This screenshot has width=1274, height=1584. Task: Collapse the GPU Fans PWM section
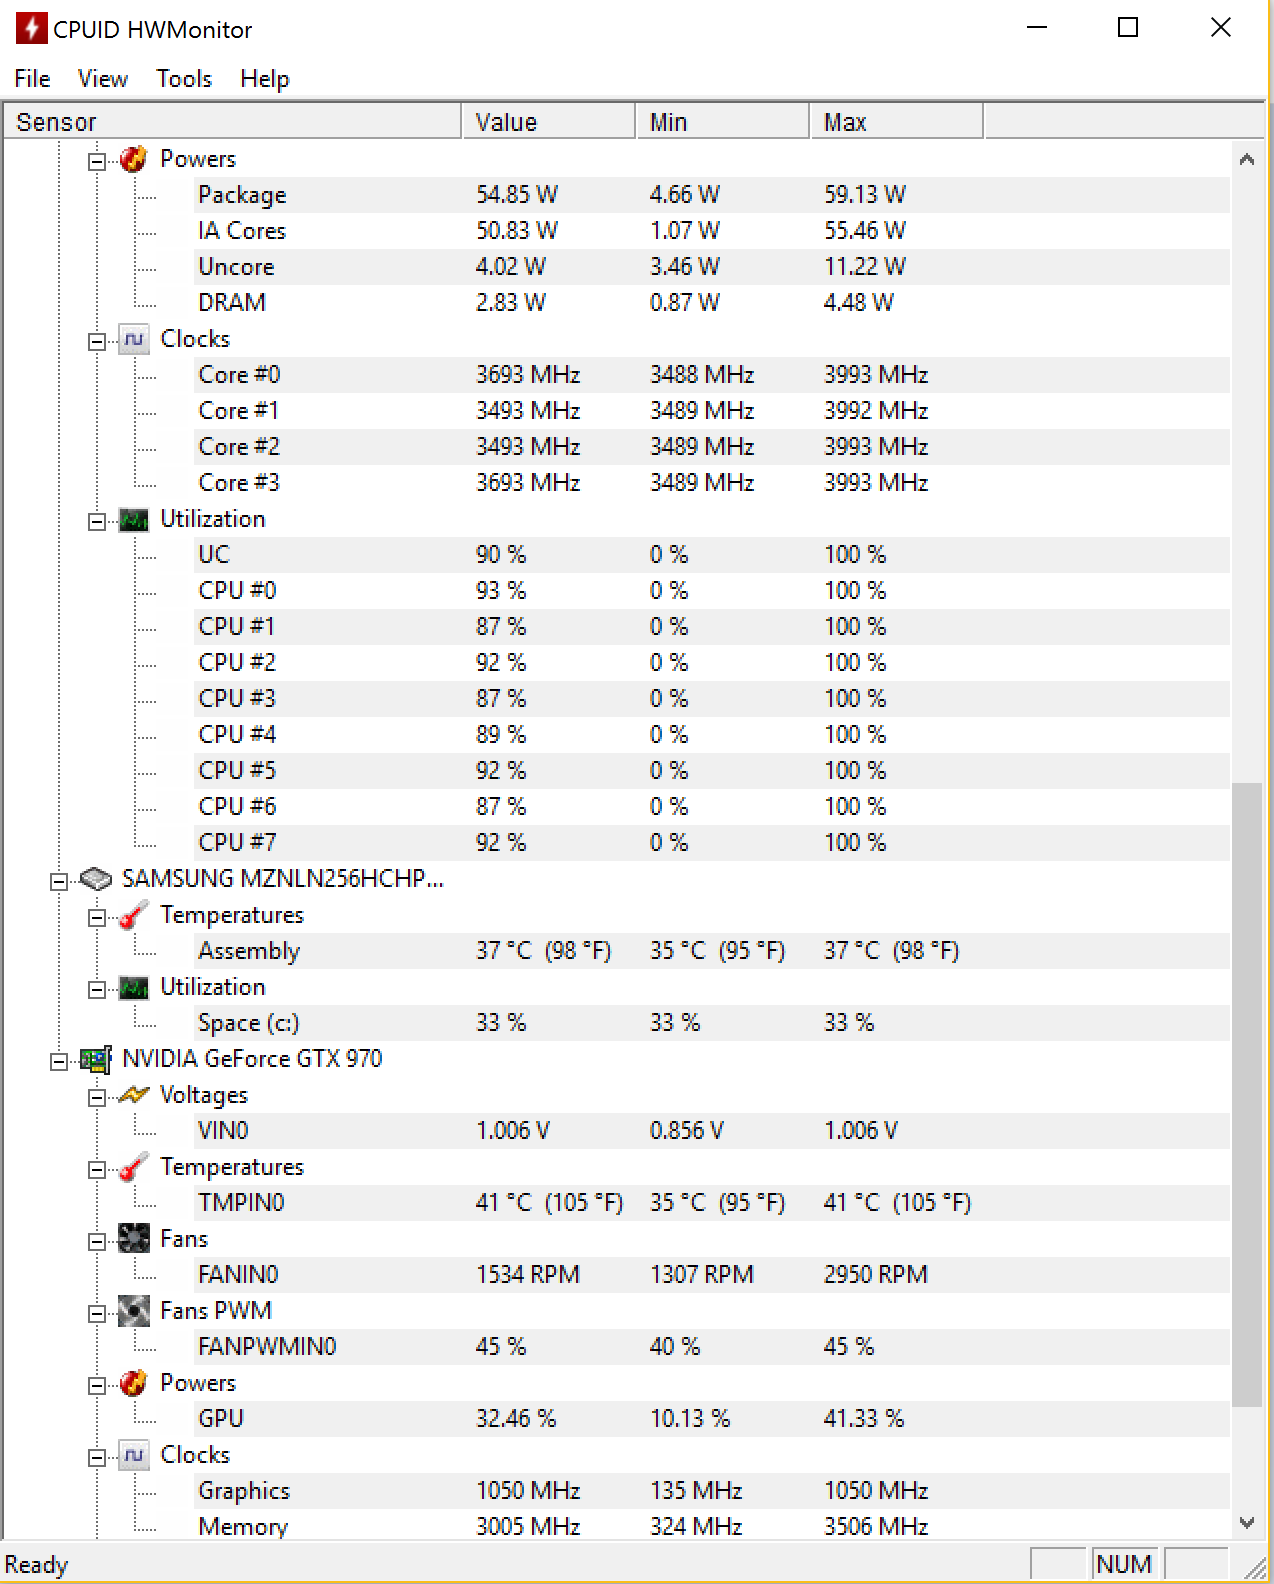pyautogui.click(x=97, y=1313)
